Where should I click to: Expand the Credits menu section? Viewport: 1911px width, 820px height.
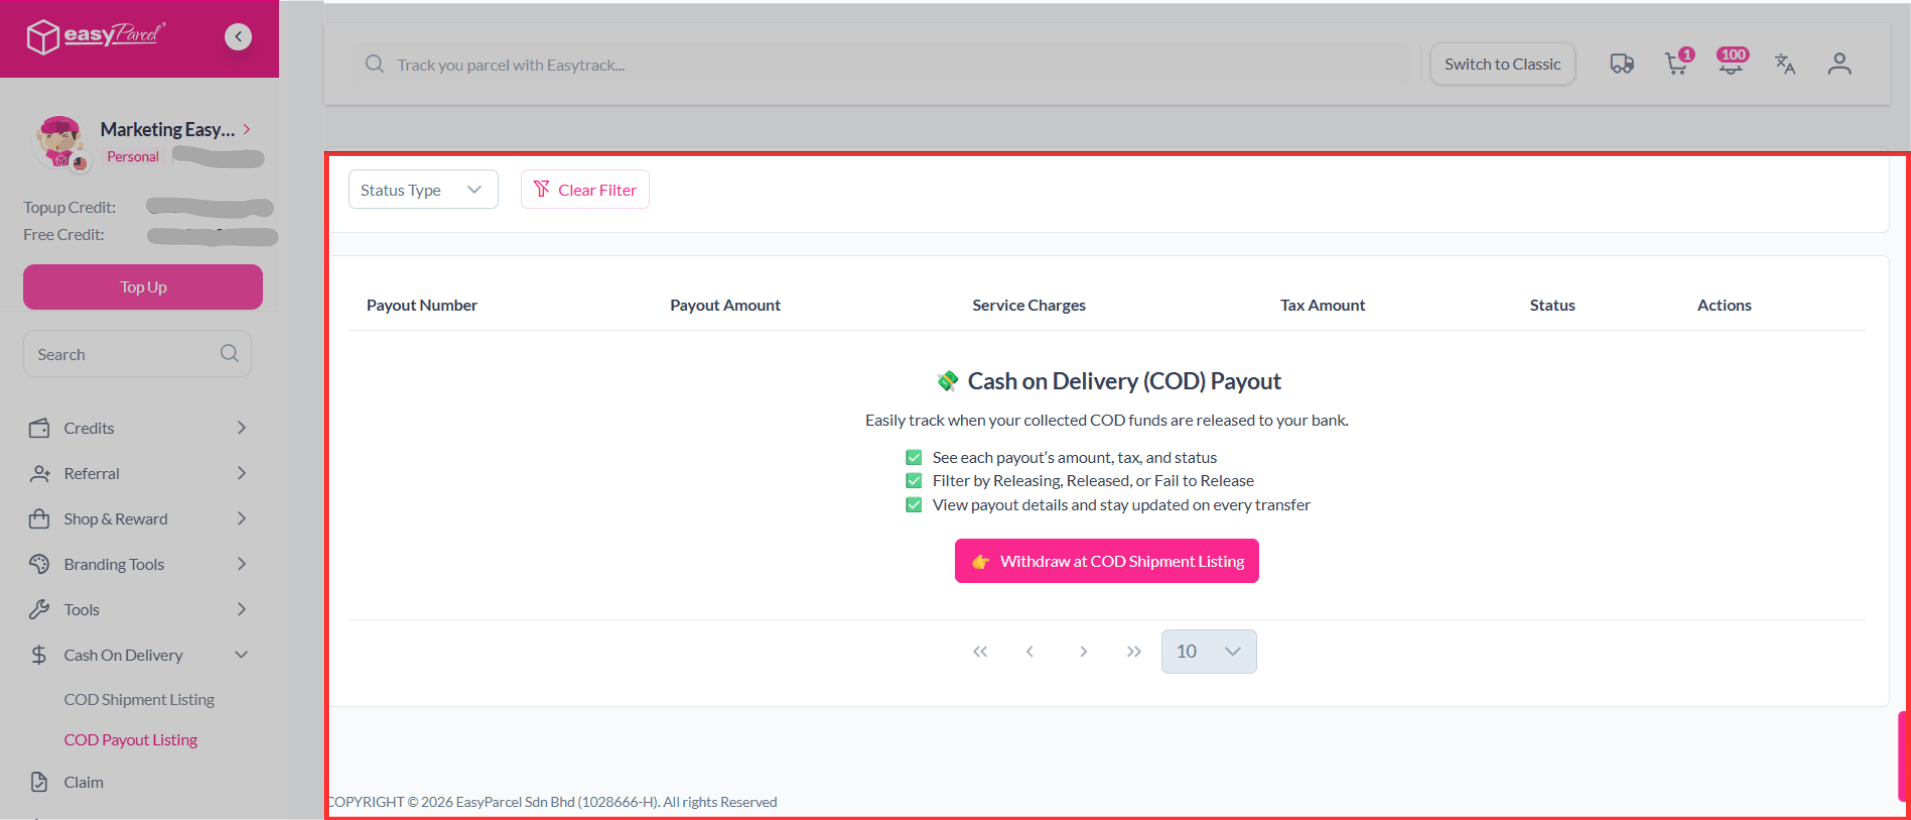[x=138, y=428]
